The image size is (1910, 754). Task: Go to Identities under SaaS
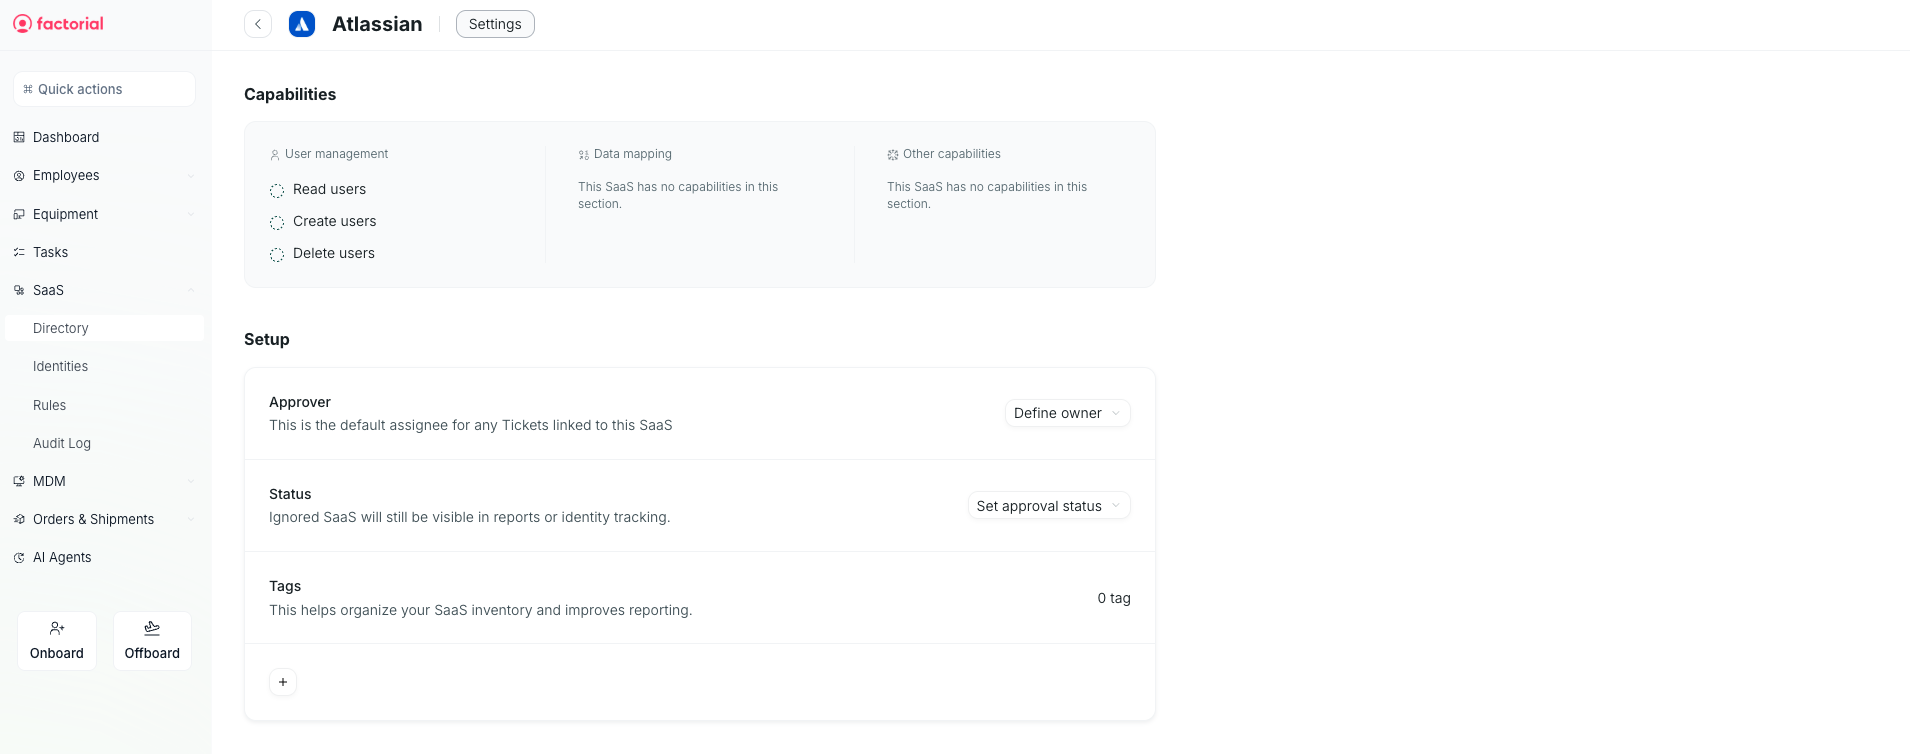point(60,366)
